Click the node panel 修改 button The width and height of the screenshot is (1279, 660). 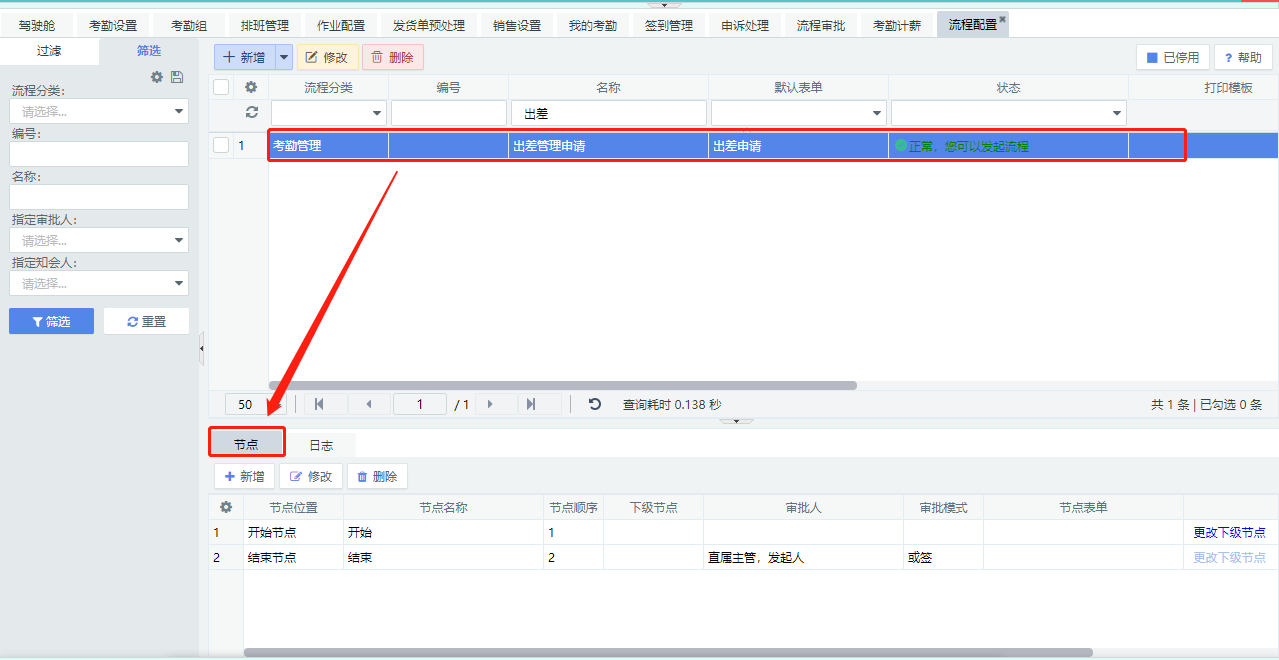311,476
